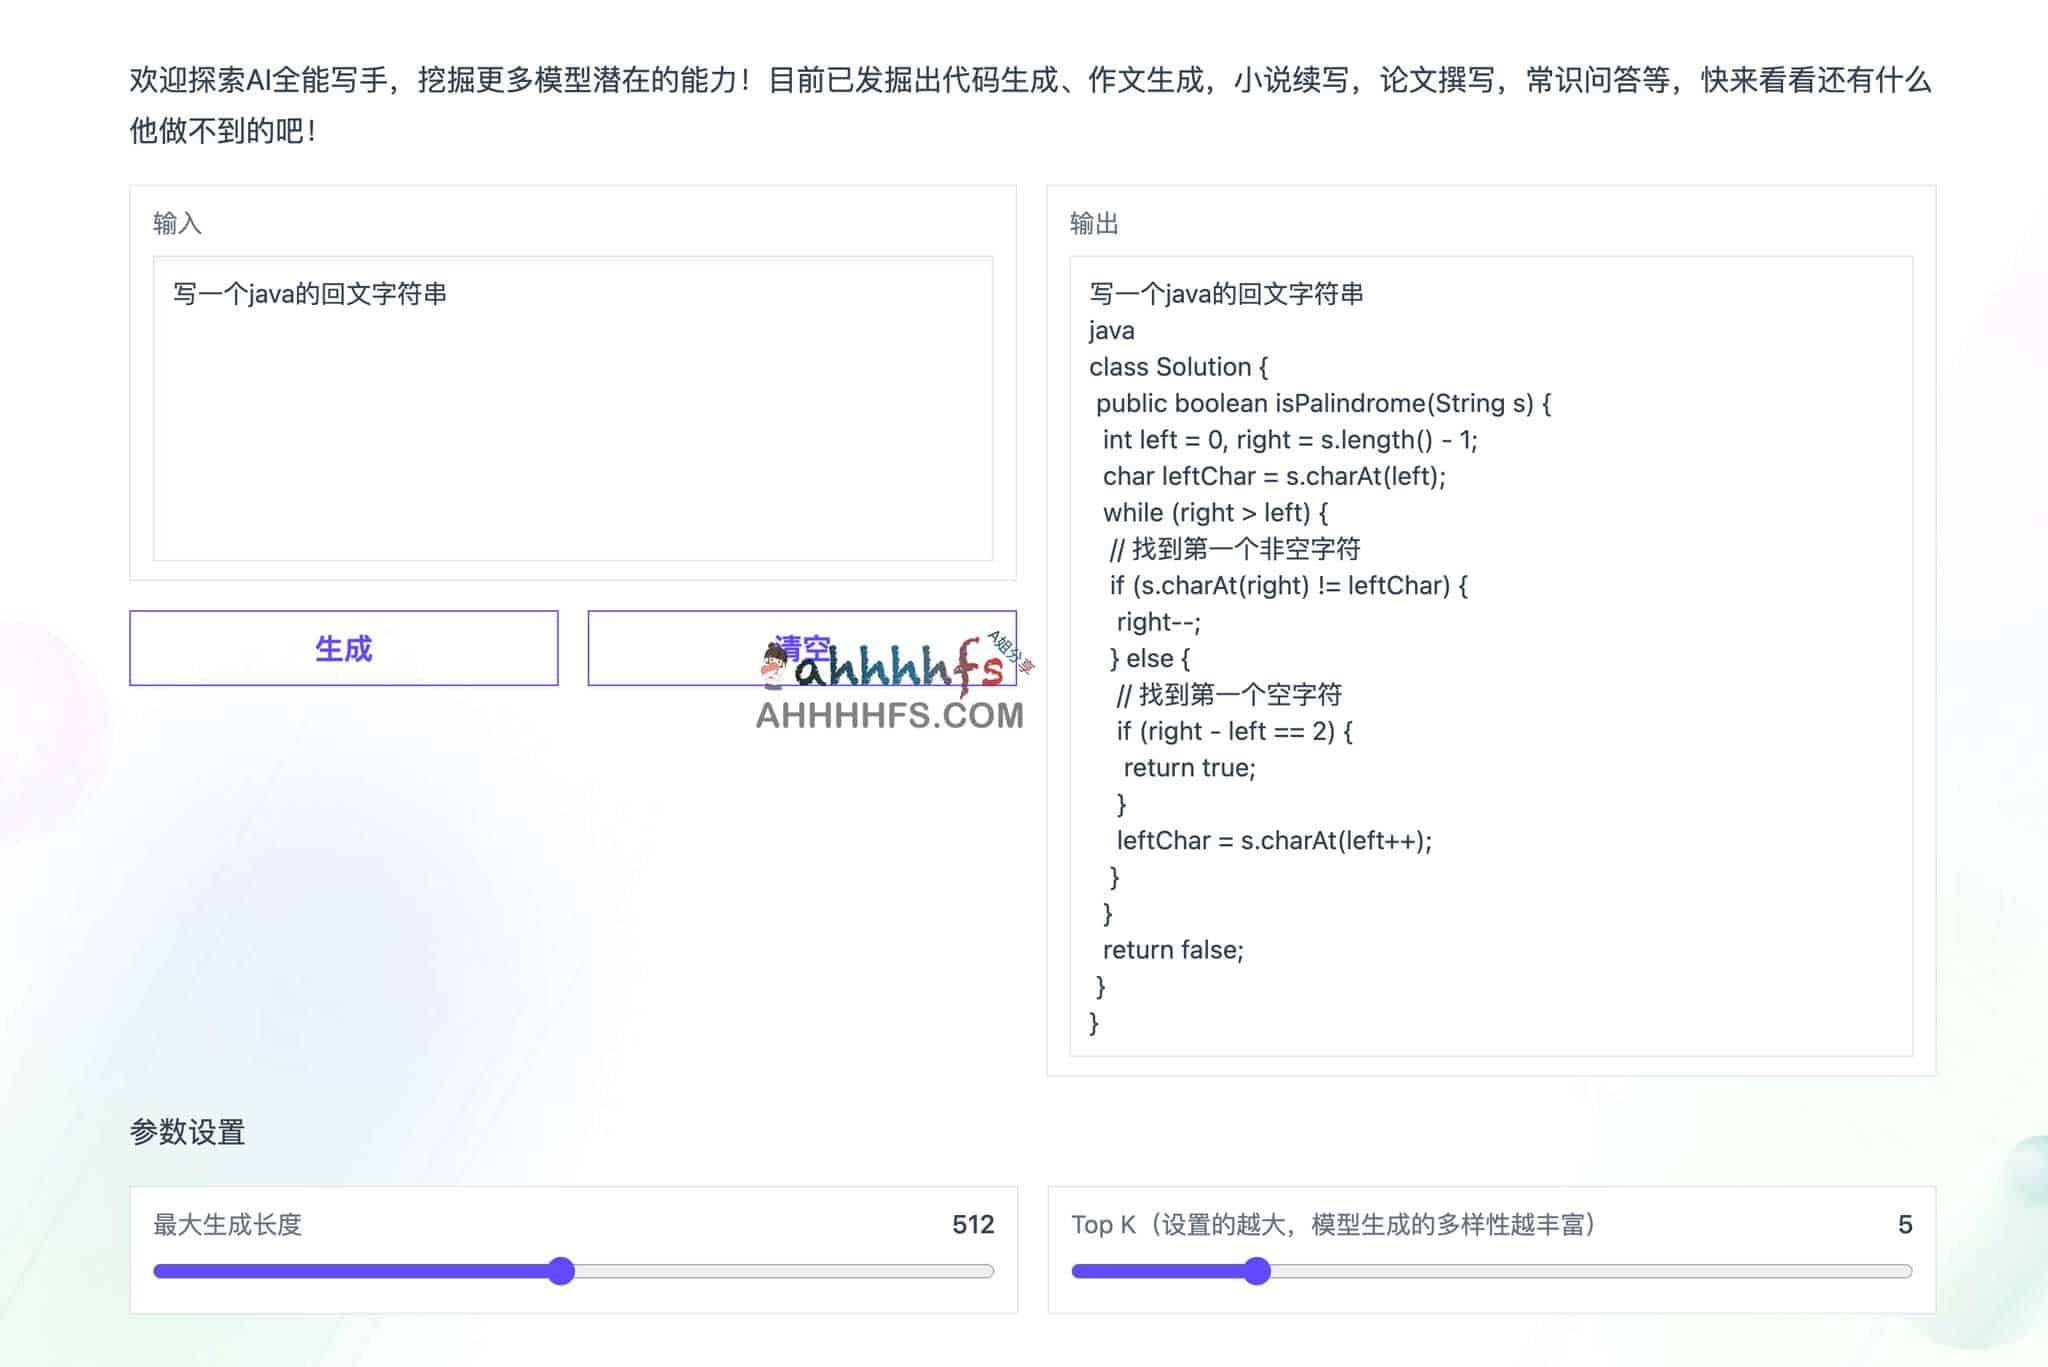Click the 输入 panel label
Image resolution: width=2048 pixels, height=1367 pixels.
point(177,223)
